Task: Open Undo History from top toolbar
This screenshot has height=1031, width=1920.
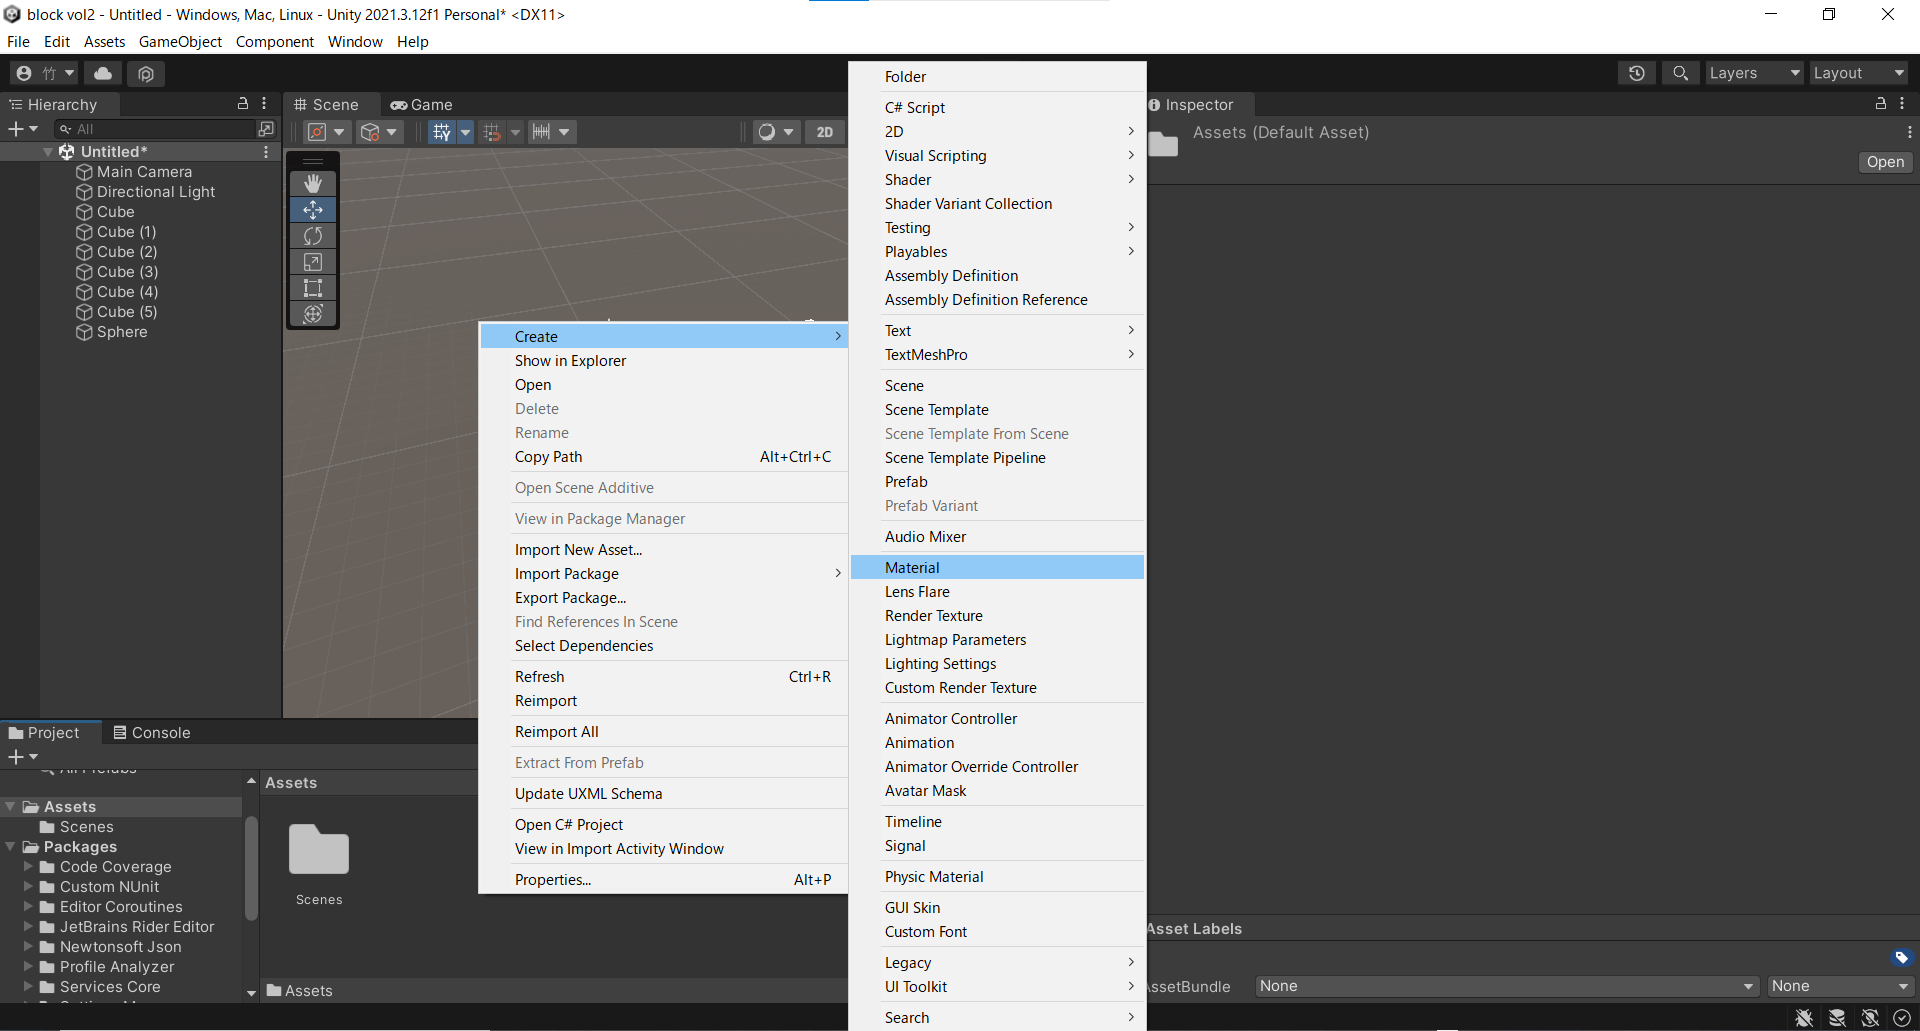Action: [x=1636, y=73]
